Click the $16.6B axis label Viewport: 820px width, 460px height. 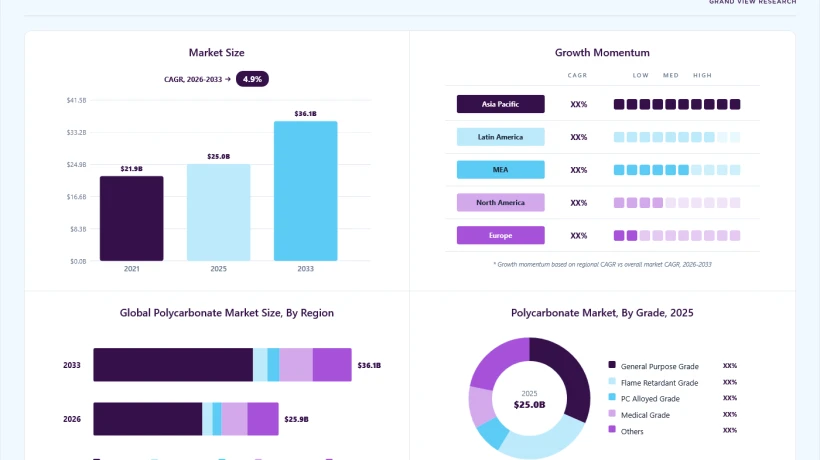pos(76,197)
